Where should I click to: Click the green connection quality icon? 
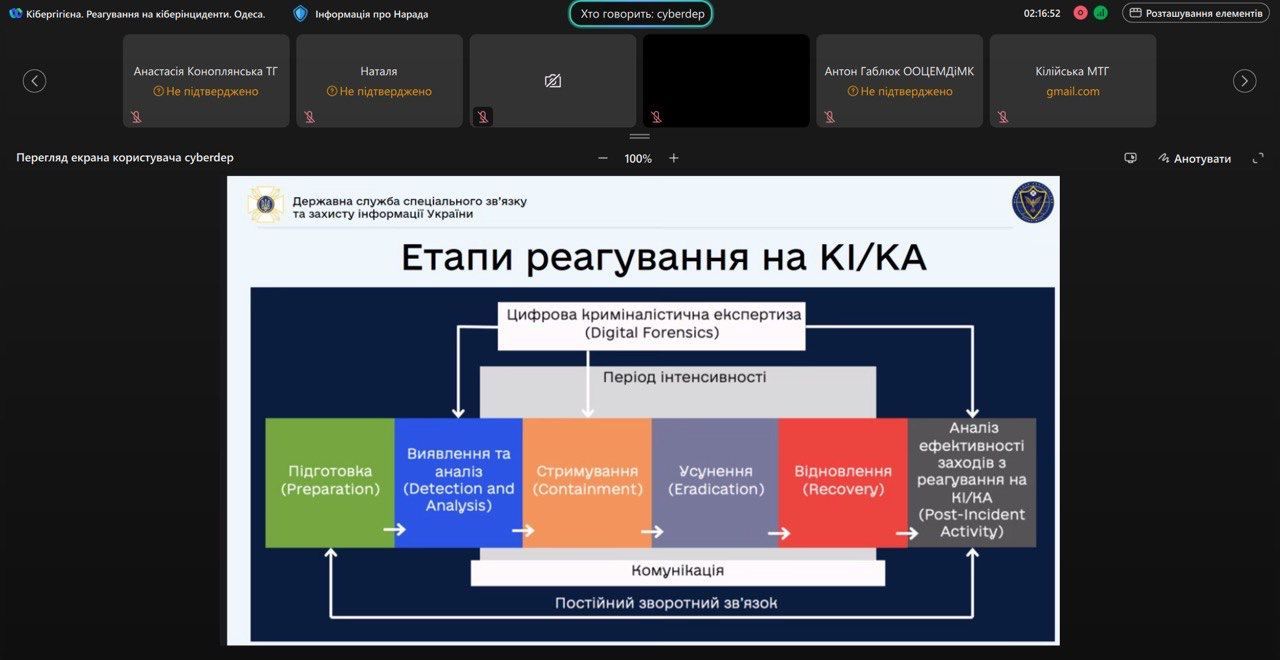(x=1101, y=13)
